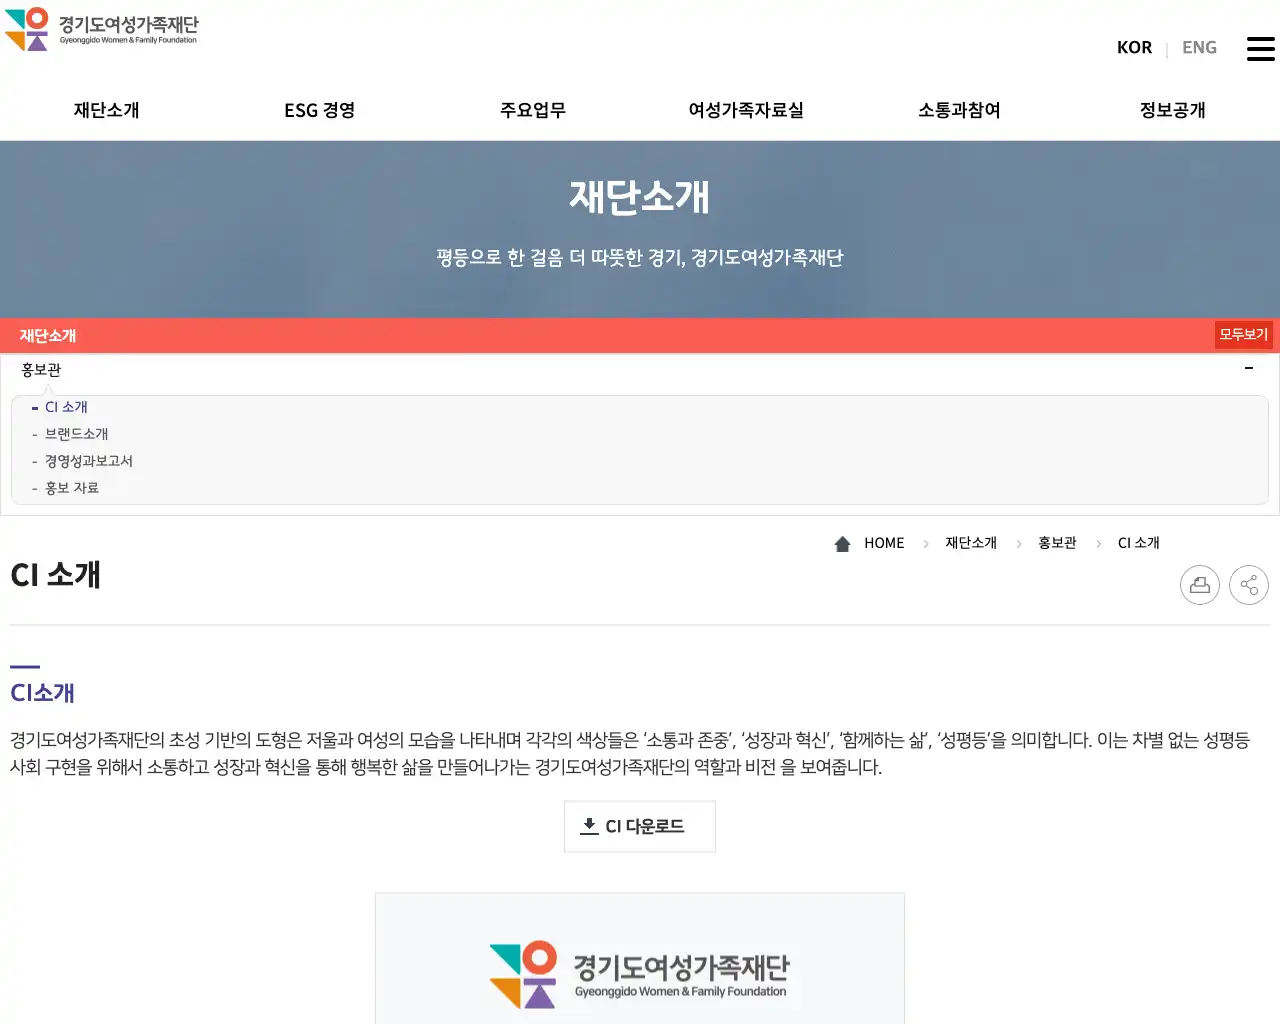The width and height of the screenshot is (1280, 1024).
Task: Open the 주요업무 main menu
Action: click(x=533, y=110)
